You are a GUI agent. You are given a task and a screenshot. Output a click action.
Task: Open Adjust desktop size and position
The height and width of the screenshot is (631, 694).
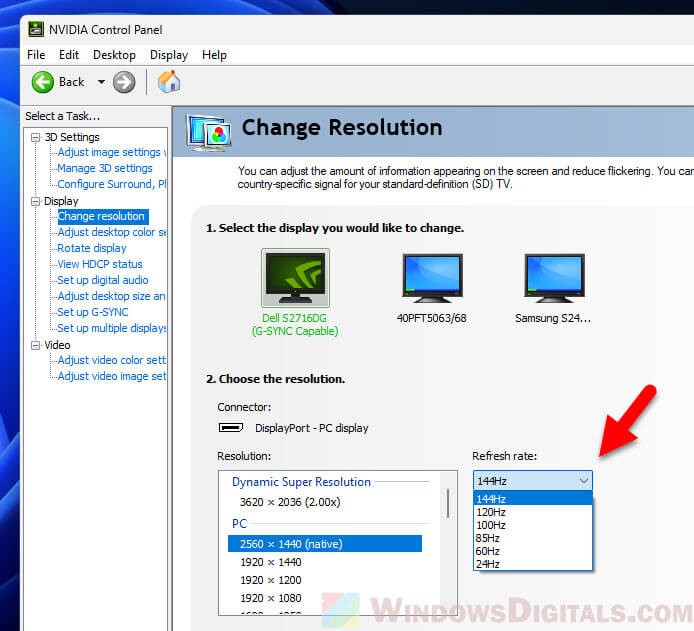click(x=112, y=296)
